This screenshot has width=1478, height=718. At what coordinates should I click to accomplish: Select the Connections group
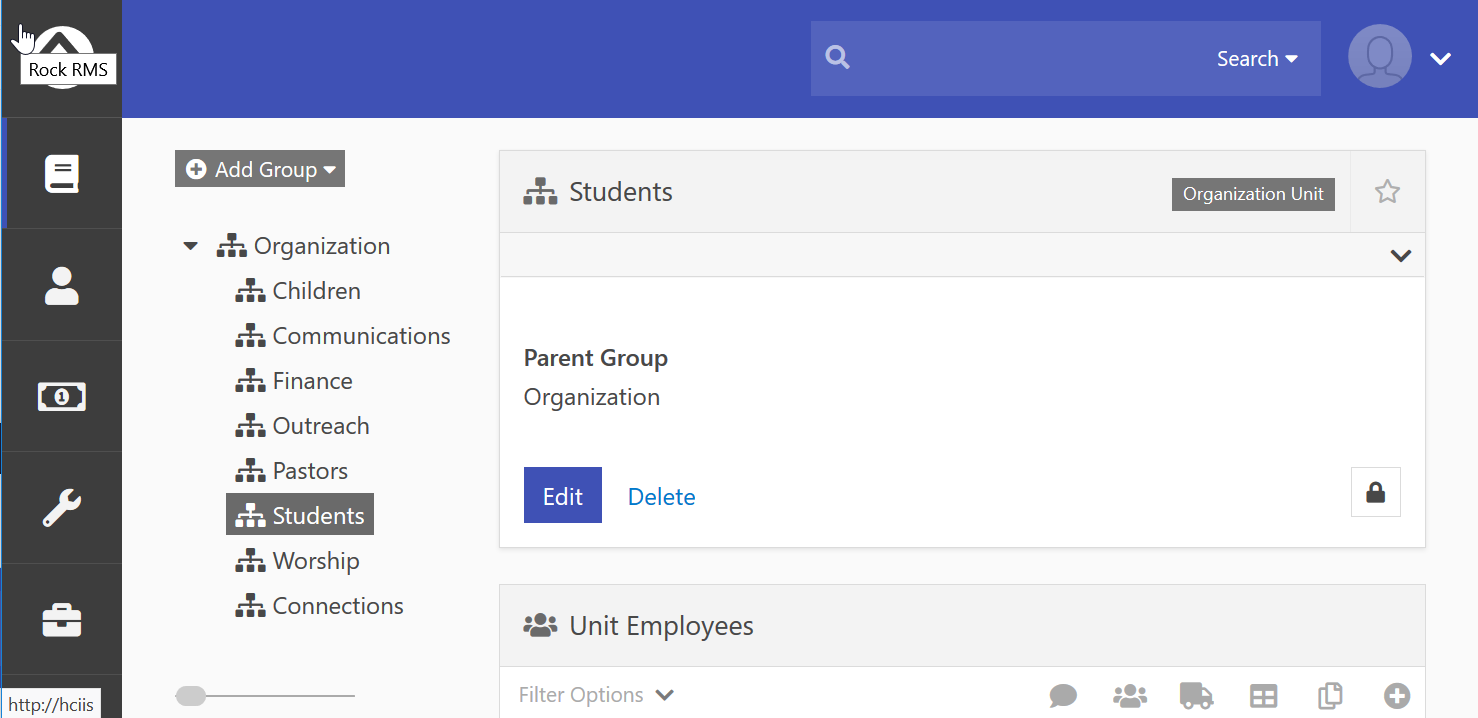pos(319,606)
